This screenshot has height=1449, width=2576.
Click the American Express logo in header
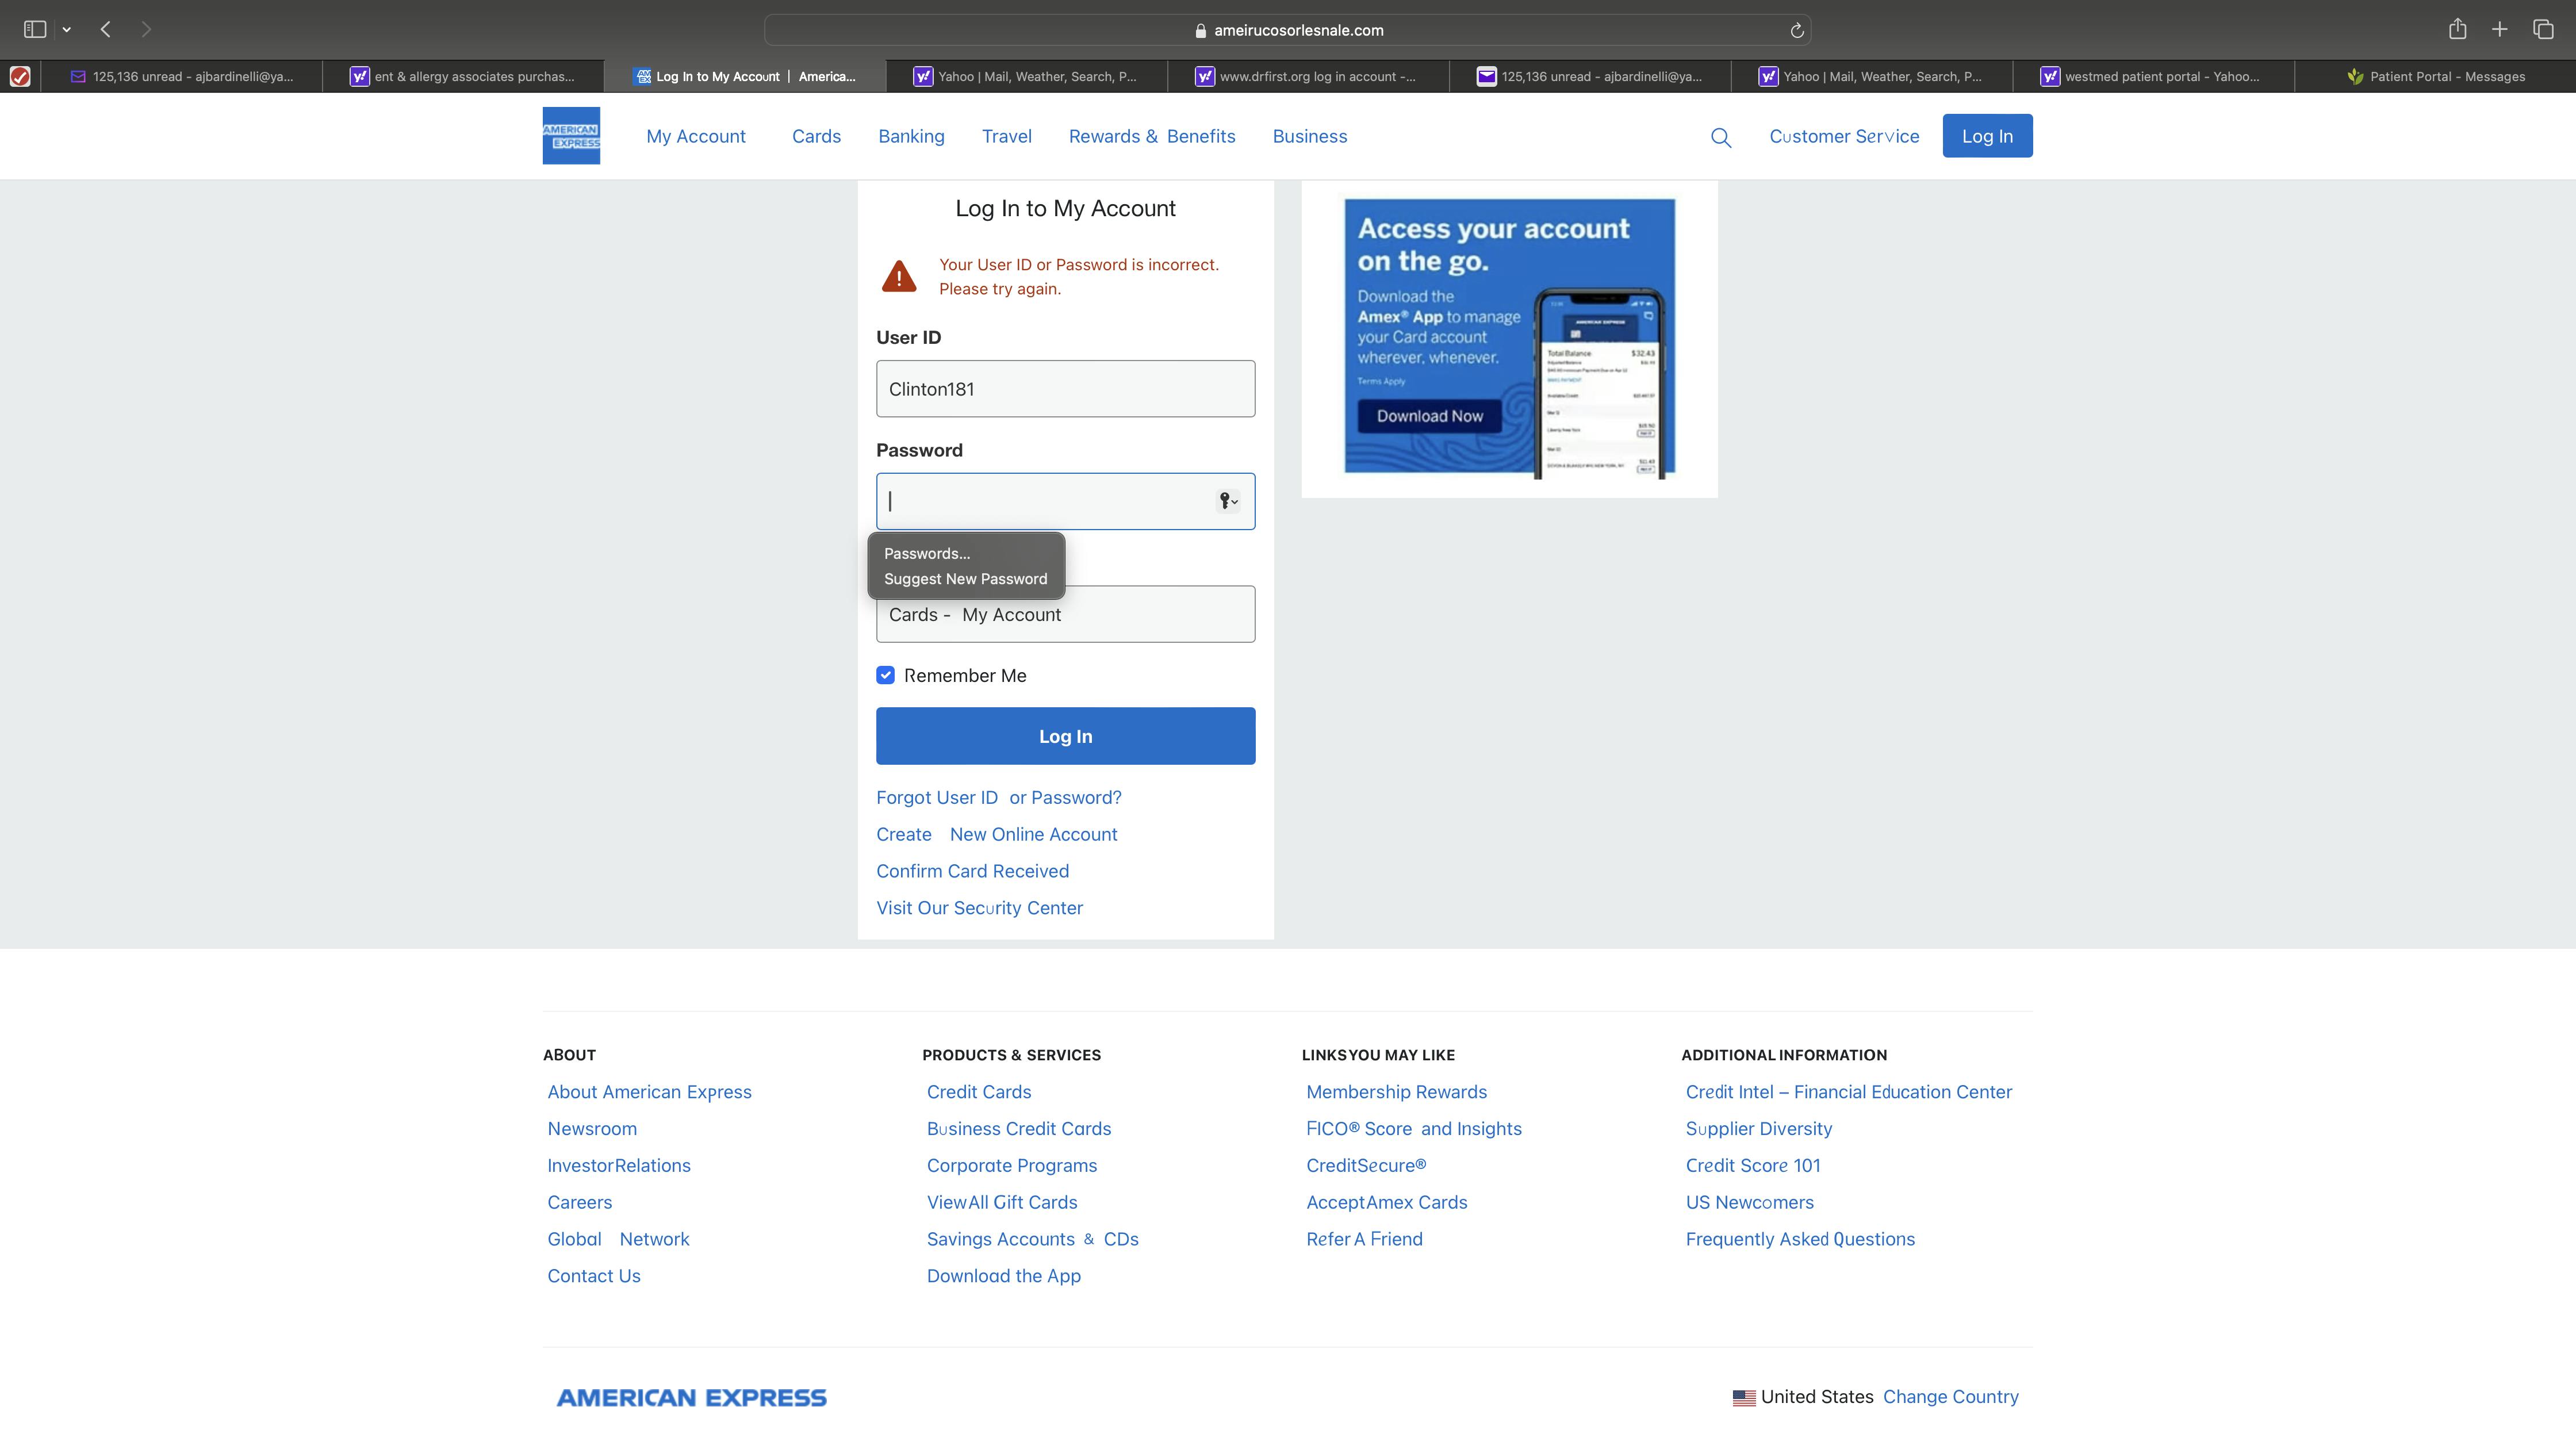click(x=571, y=136)
